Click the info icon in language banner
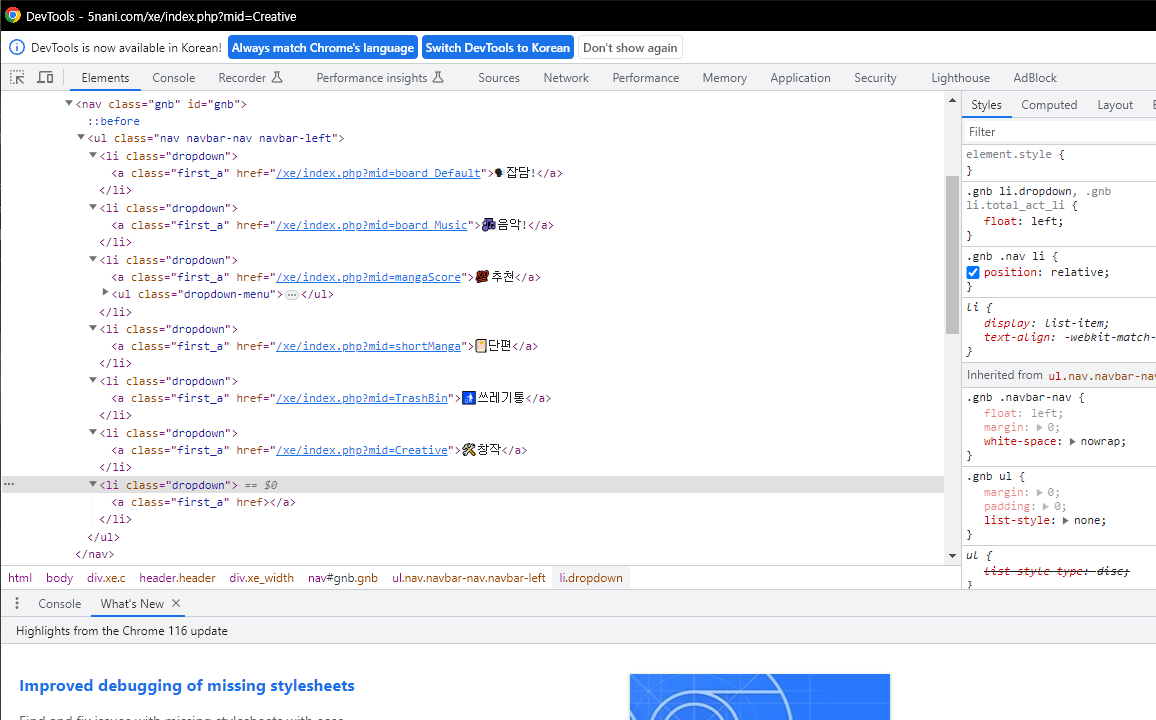Image resolution: width=1156 pixels, height=720 pixels. (x=16, y=47)
